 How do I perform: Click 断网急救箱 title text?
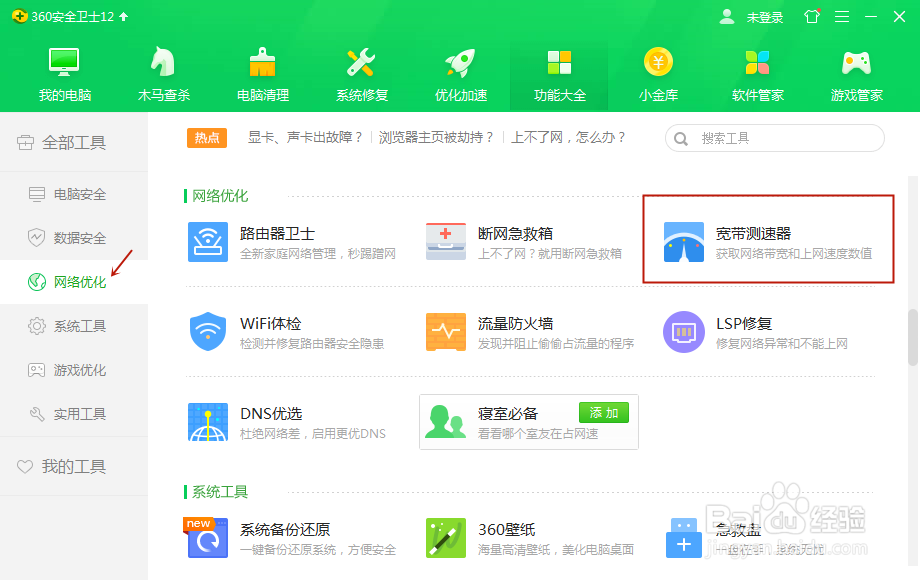pyautogui.click(x=515, y=233)
